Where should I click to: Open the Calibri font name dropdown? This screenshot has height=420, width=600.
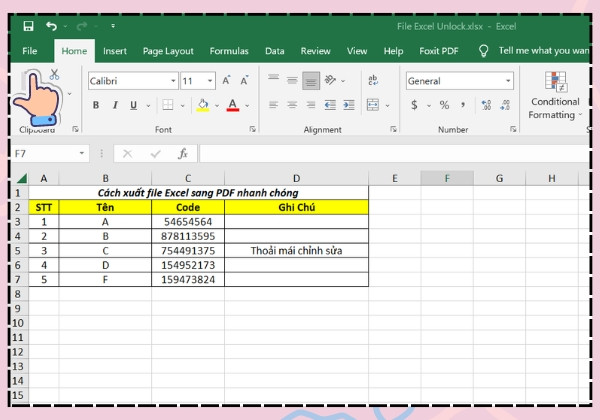(173, 81)
